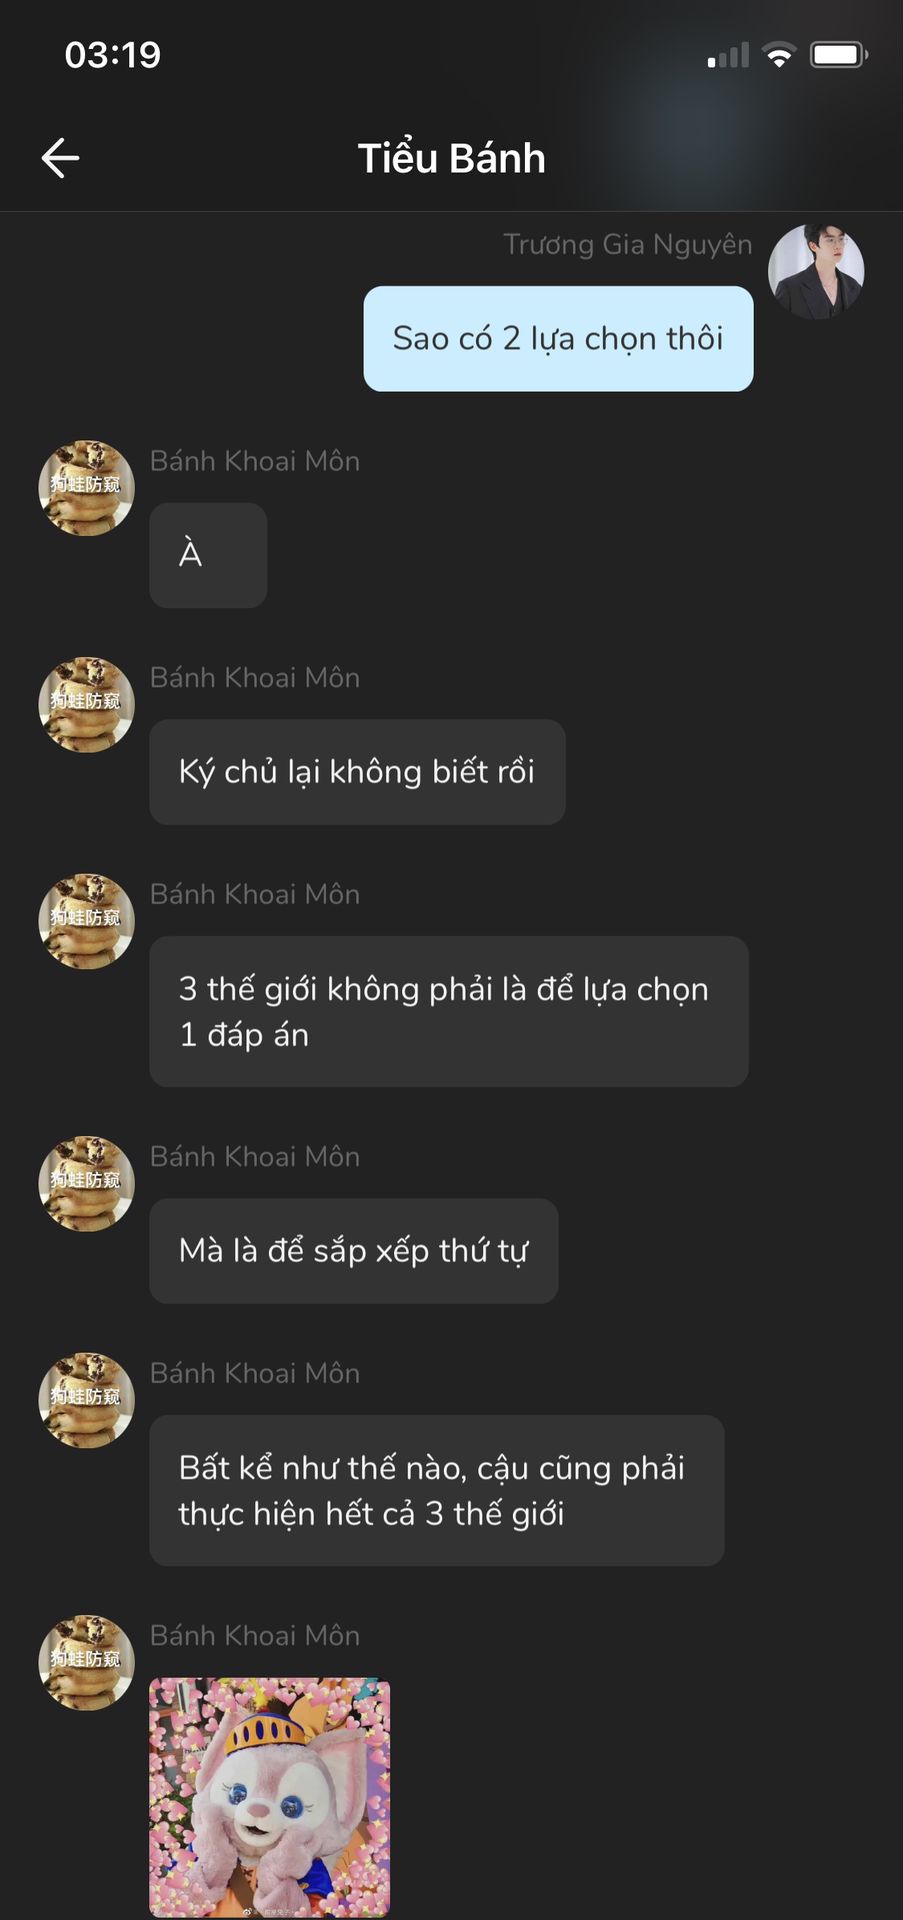Tap the 'À' message bubble
The width and height of the screenshot is (903, 1920).
tap(208, 555)
